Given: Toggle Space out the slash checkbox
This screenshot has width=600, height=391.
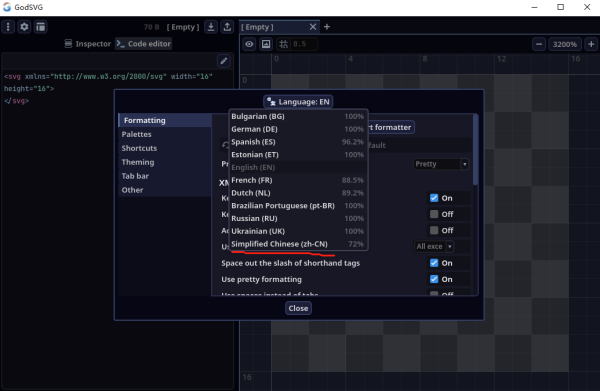Looking at the screenshot, I should coord(434,263).
